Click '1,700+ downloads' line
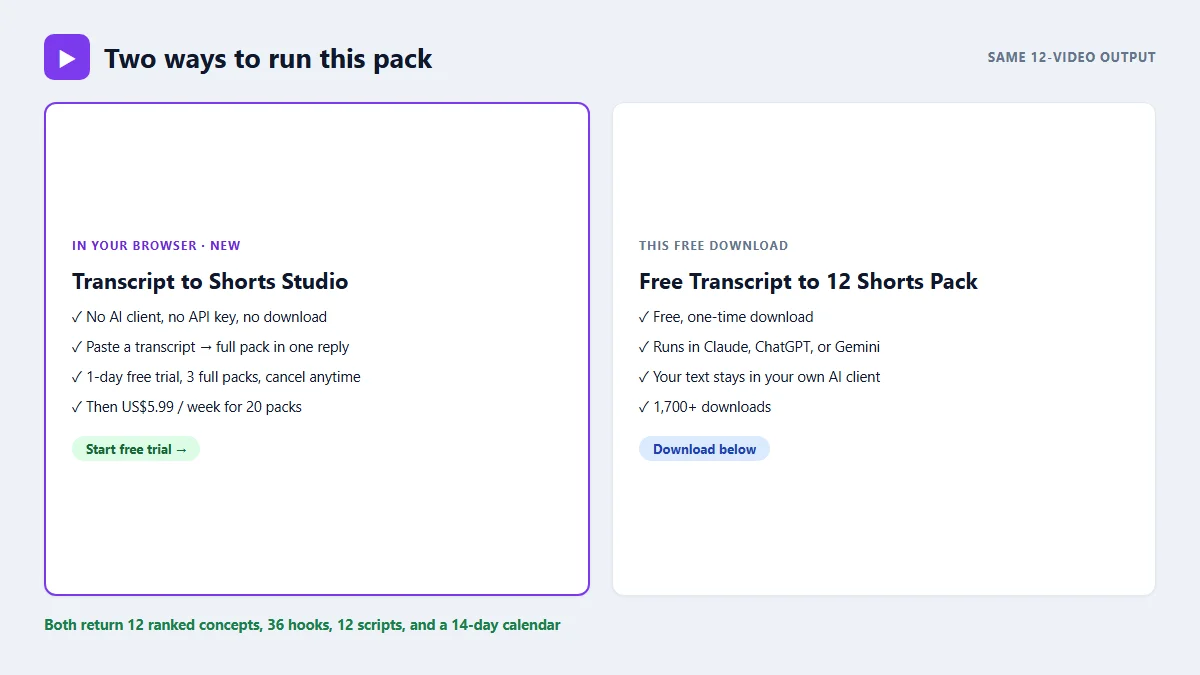This screenshot has width=1200, height=675. tap(705, 407)
